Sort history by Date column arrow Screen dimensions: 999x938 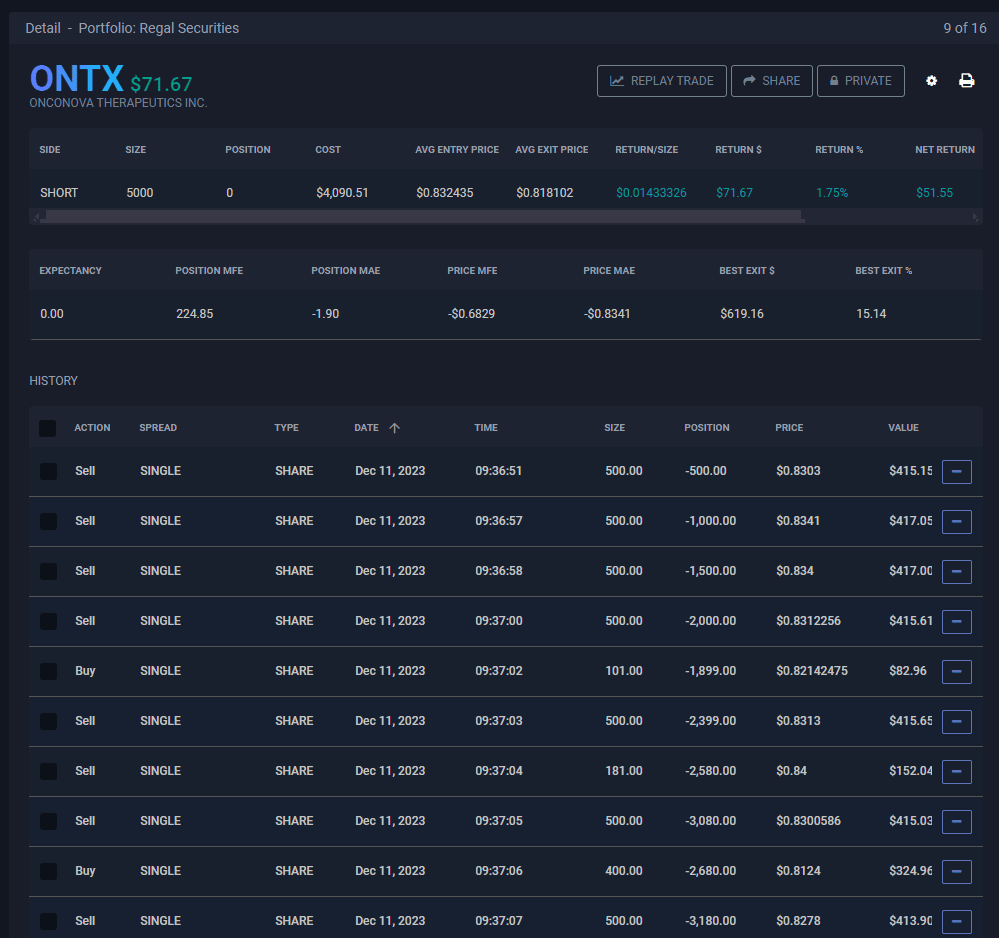[x=394, y=428]
